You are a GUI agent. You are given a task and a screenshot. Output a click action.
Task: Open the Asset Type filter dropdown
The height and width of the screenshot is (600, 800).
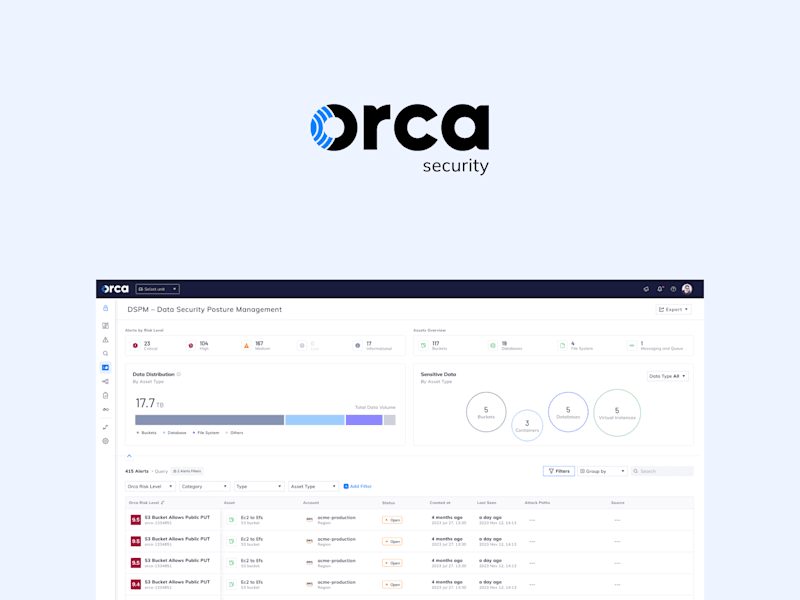313,486
